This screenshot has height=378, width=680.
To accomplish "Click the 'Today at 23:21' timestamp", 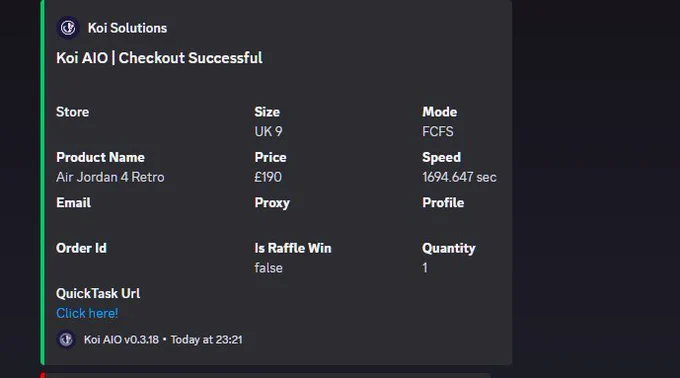I will coord(206,339).
